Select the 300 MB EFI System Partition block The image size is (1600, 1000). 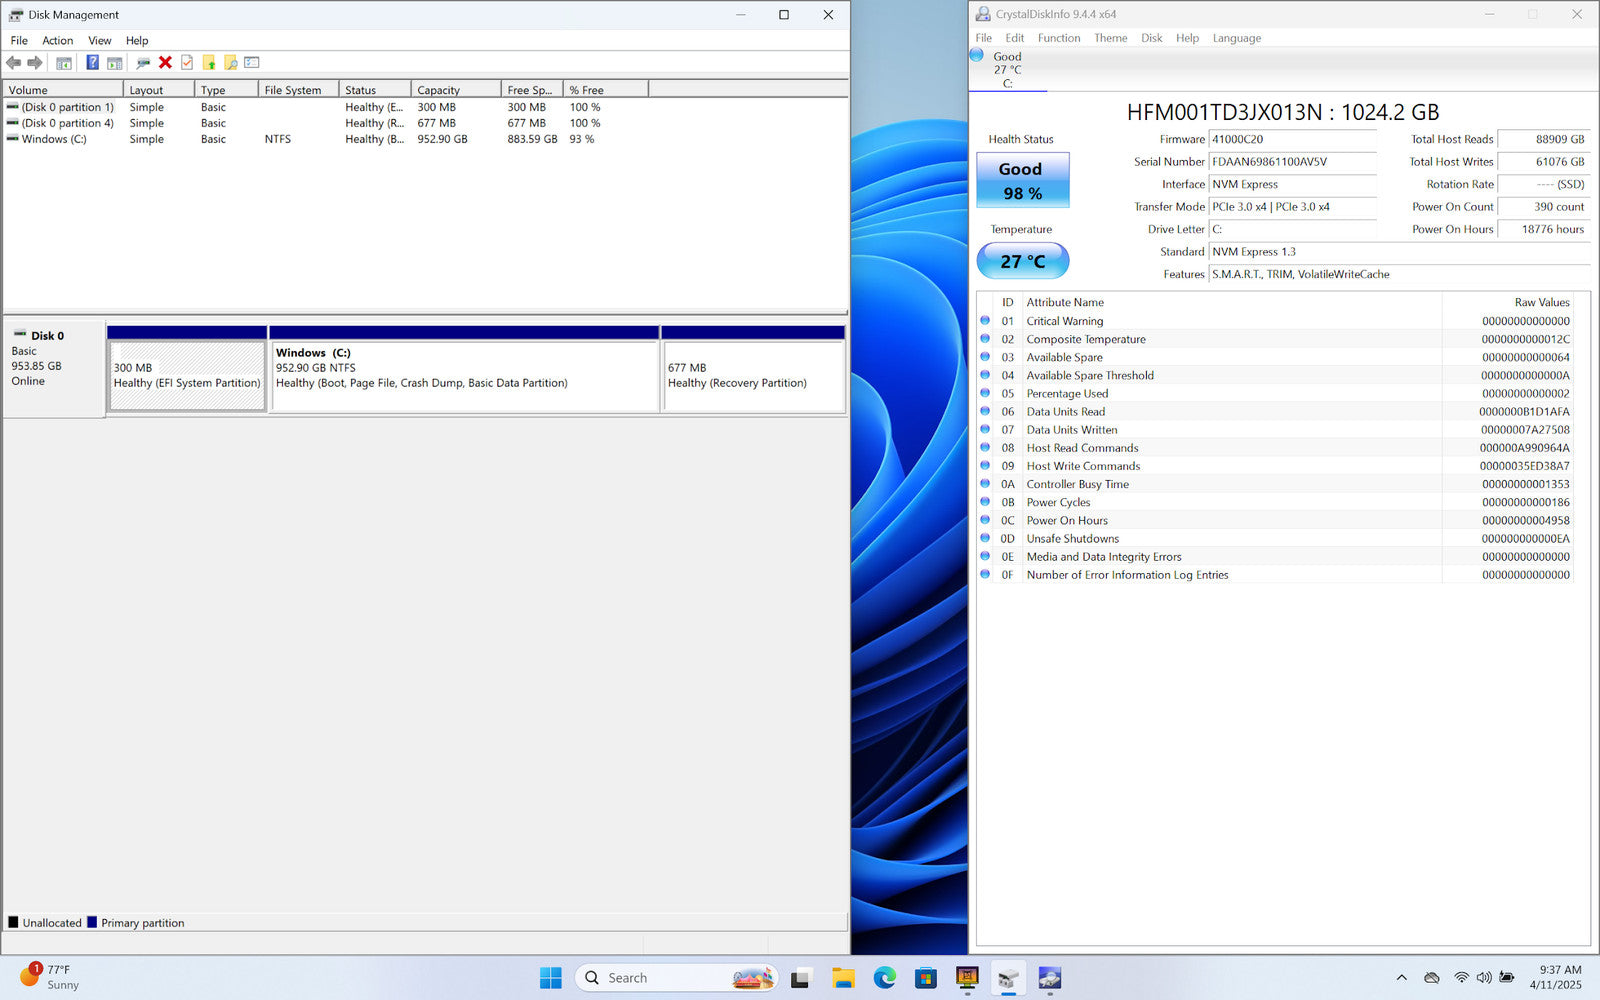tap(187, 375)
